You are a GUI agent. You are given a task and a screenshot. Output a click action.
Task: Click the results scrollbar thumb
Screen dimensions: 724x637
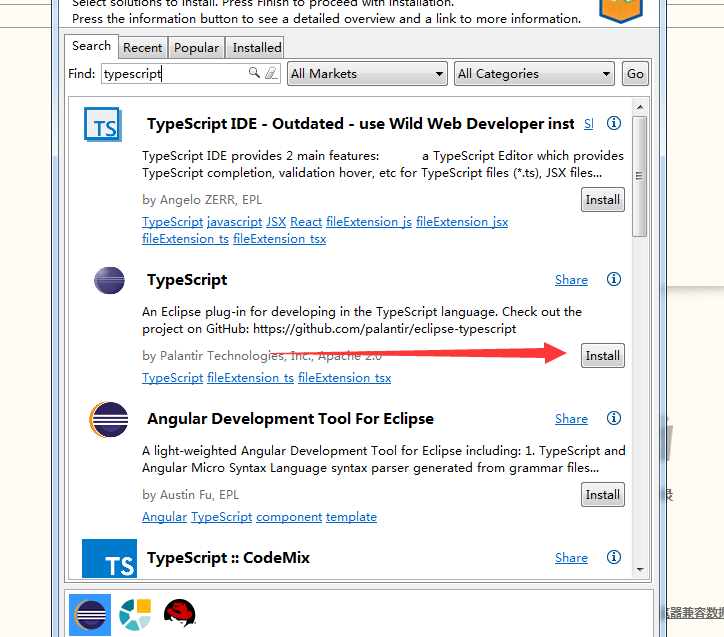[640, 176]
